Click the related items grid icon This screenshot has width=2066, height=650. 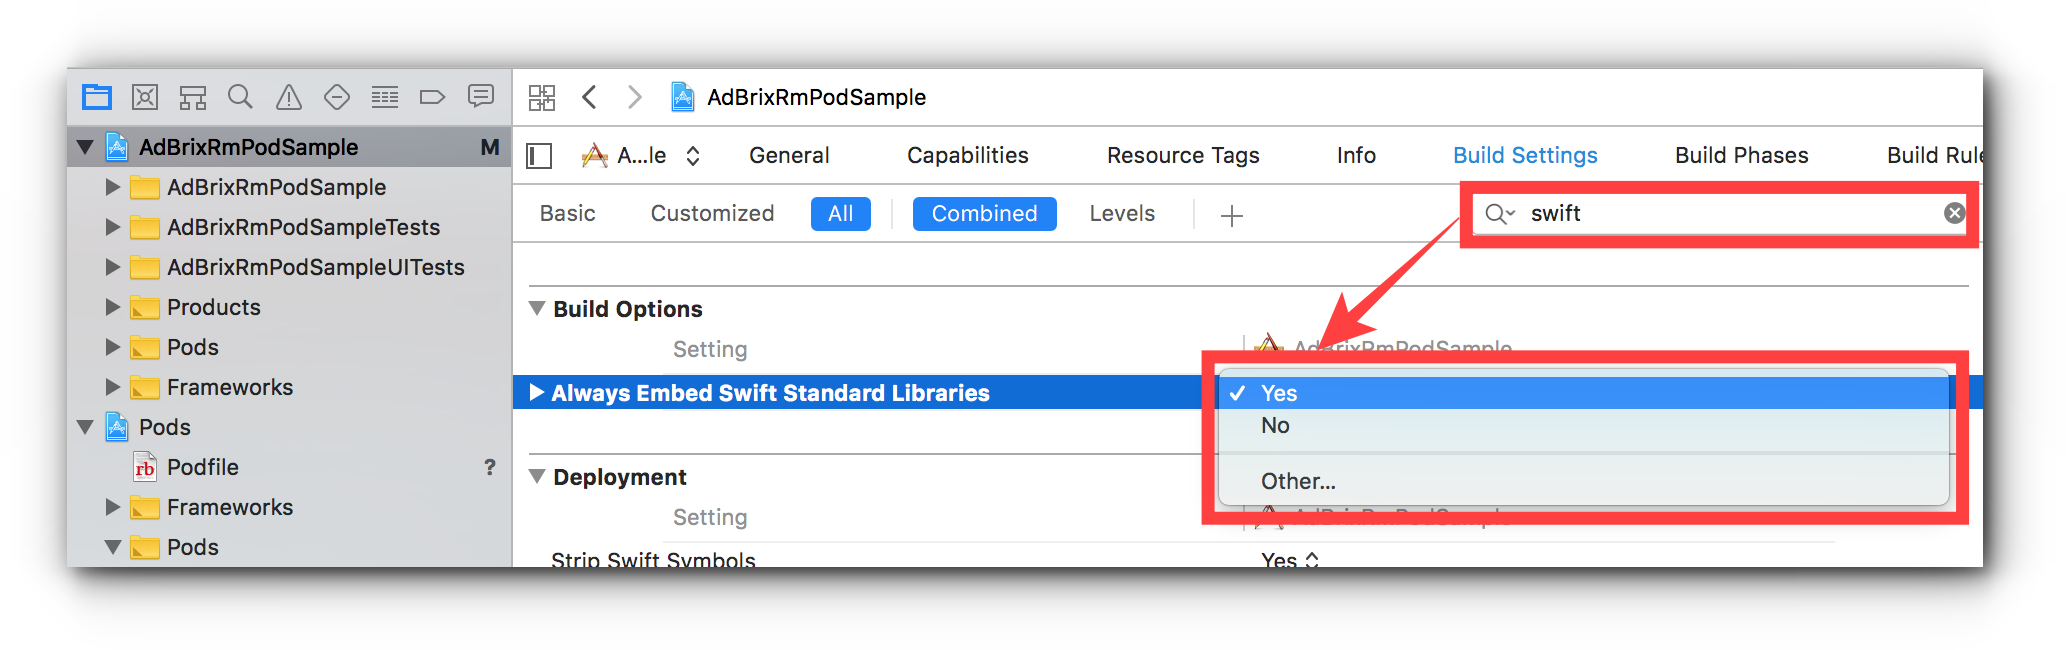coord(542,97)
